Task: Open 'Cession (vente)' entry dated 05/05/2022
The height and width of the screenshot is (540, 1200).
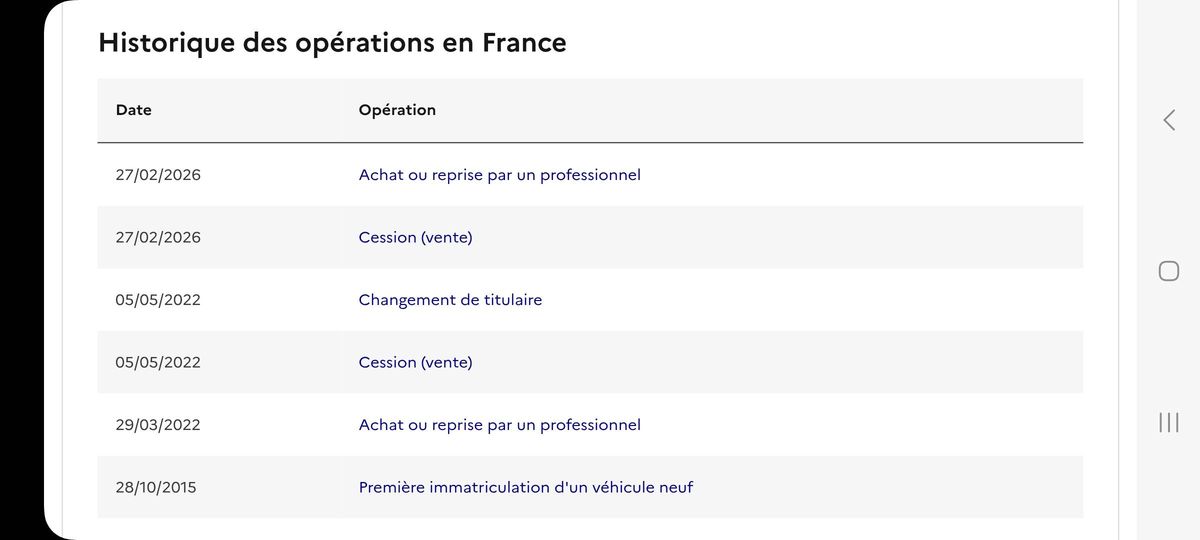Action: click(415, 363)
